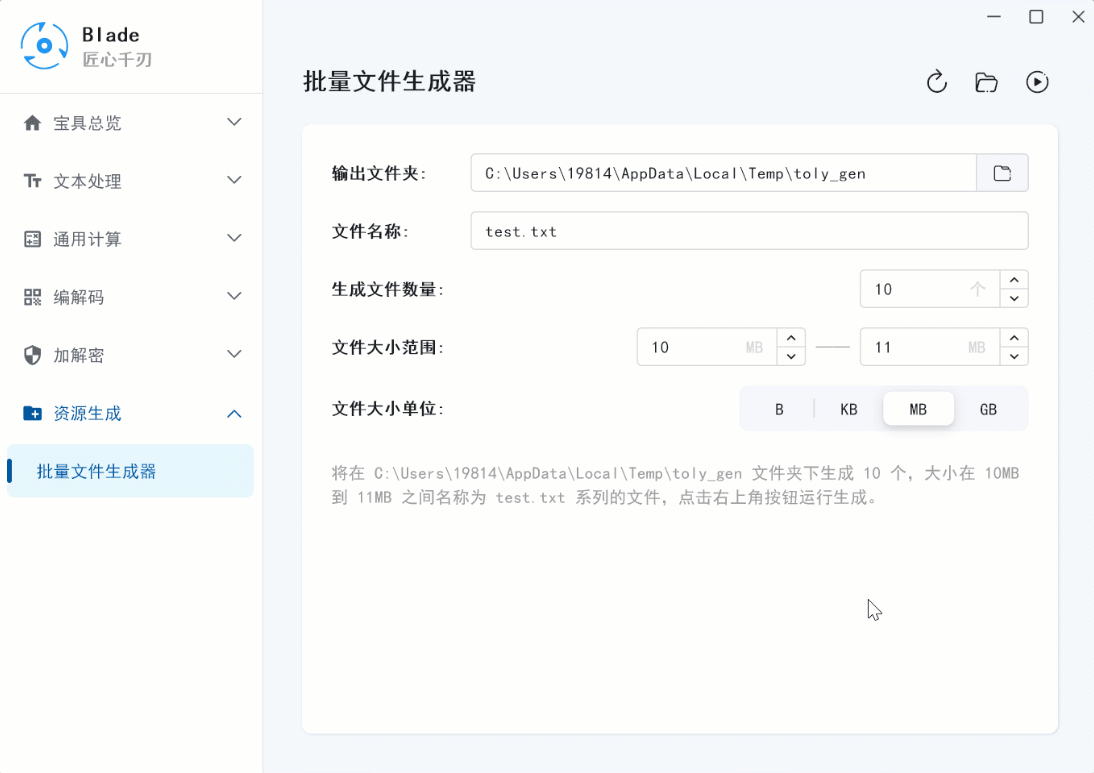Click the summary description text at bottom
1094x773 pixels.
[675, 486]
